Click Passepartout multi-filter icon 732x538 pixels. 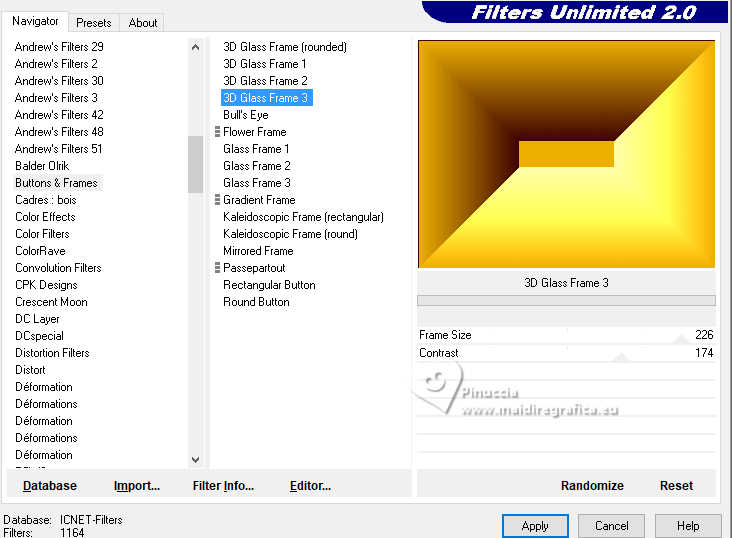tap(217, 268)
